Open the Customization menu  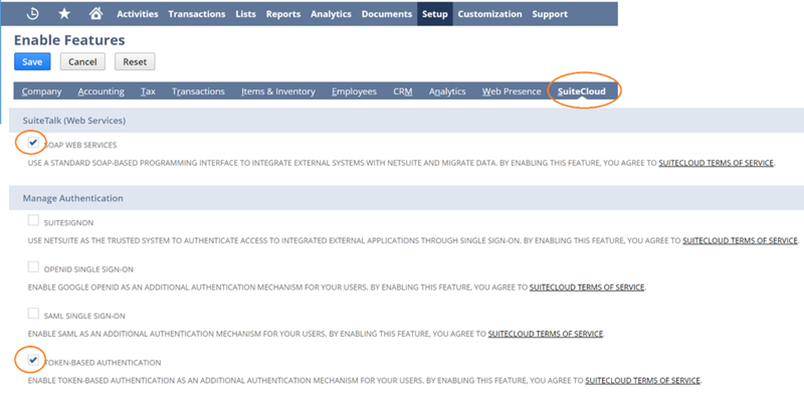click(x=490, y=14)
